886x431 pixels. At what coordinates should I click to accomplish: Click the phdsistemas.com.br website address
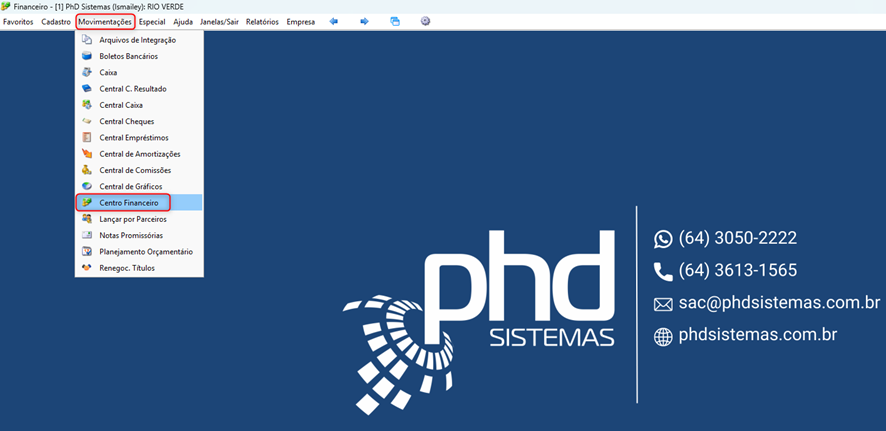tap(757, 335)
